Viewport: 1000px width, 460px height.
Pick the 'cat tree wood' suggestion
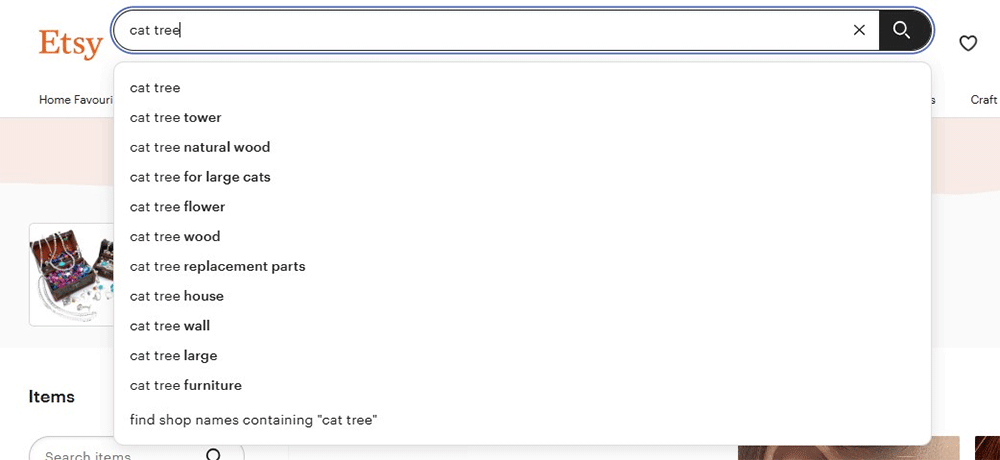coord(175,237)
